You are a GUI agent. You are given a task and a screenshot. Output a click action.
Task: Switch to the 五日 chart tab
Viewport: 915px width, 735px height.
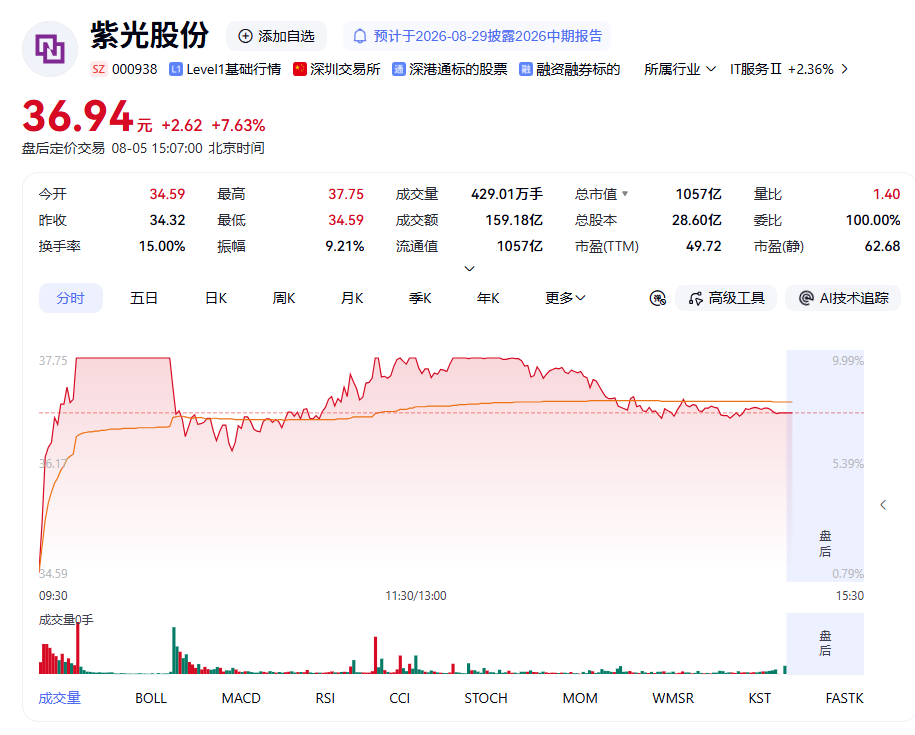tap(144, 298)
